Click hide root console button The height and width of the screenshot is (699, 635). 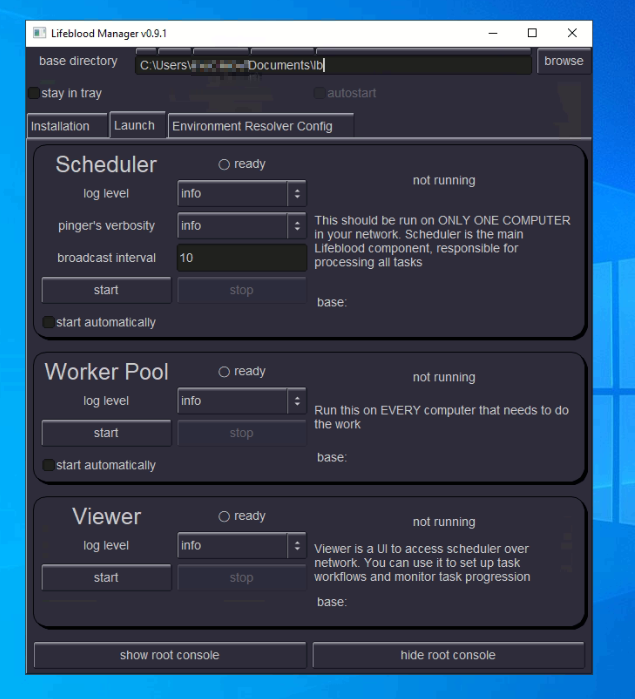pos(448,655)
